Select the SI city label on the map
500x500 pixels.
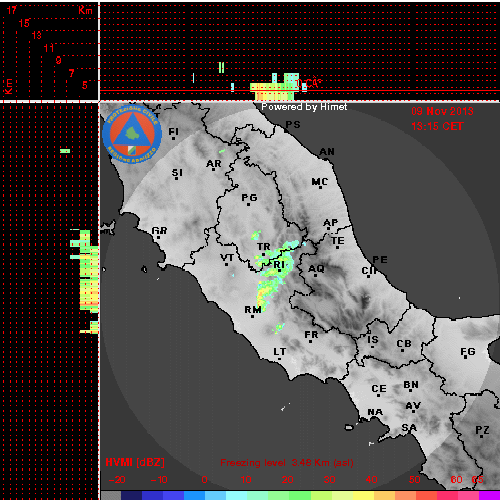pos(177,173)
